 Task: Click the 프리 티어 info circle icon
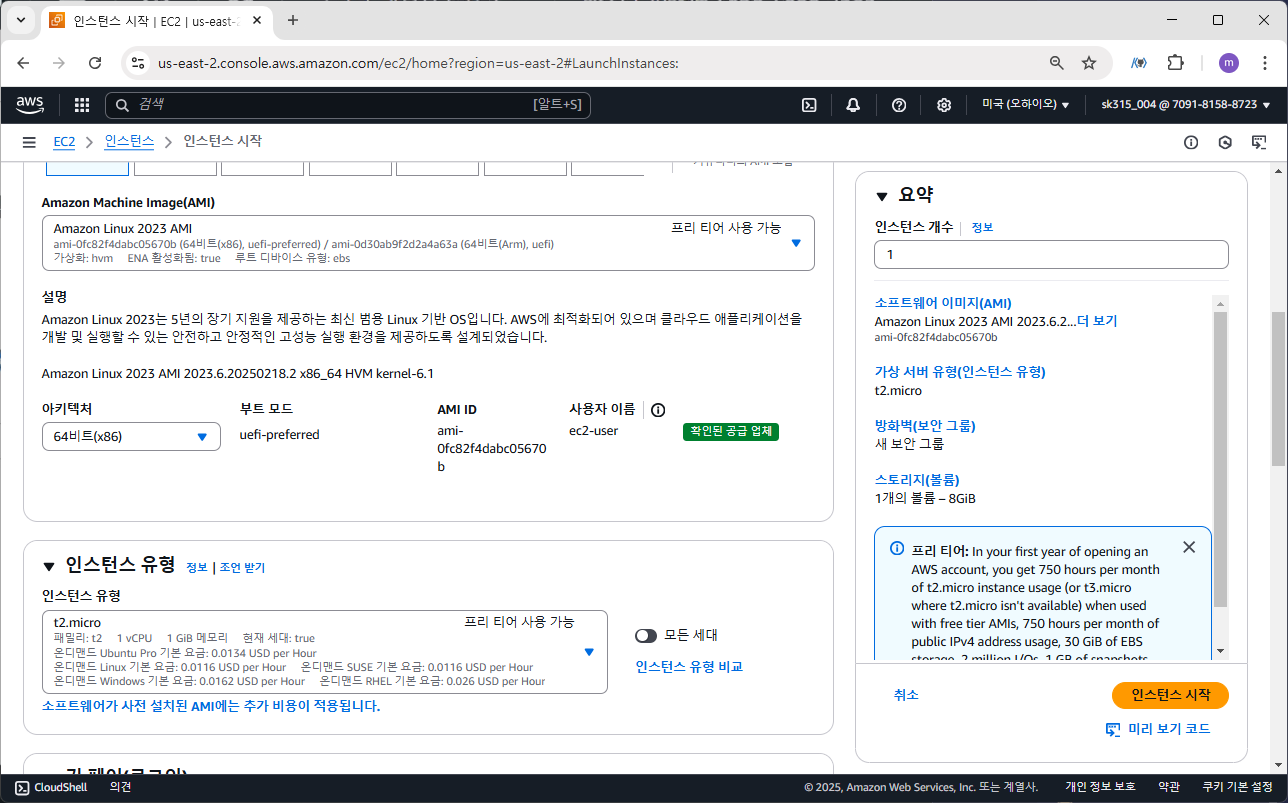(x=896, y=550)
